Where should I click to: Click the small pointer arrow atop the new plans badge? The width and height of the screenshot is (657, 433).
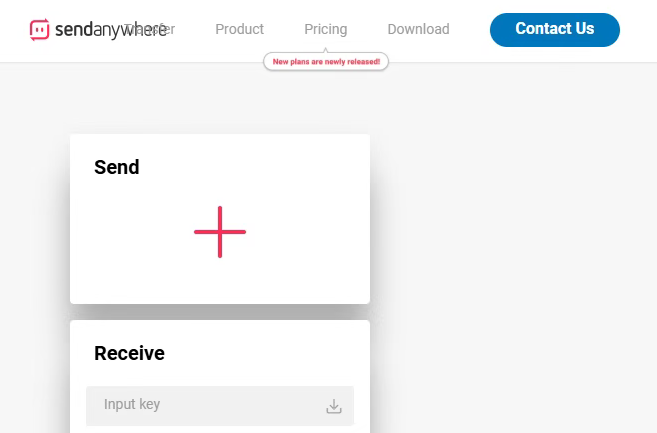click(x=326, y=51)
